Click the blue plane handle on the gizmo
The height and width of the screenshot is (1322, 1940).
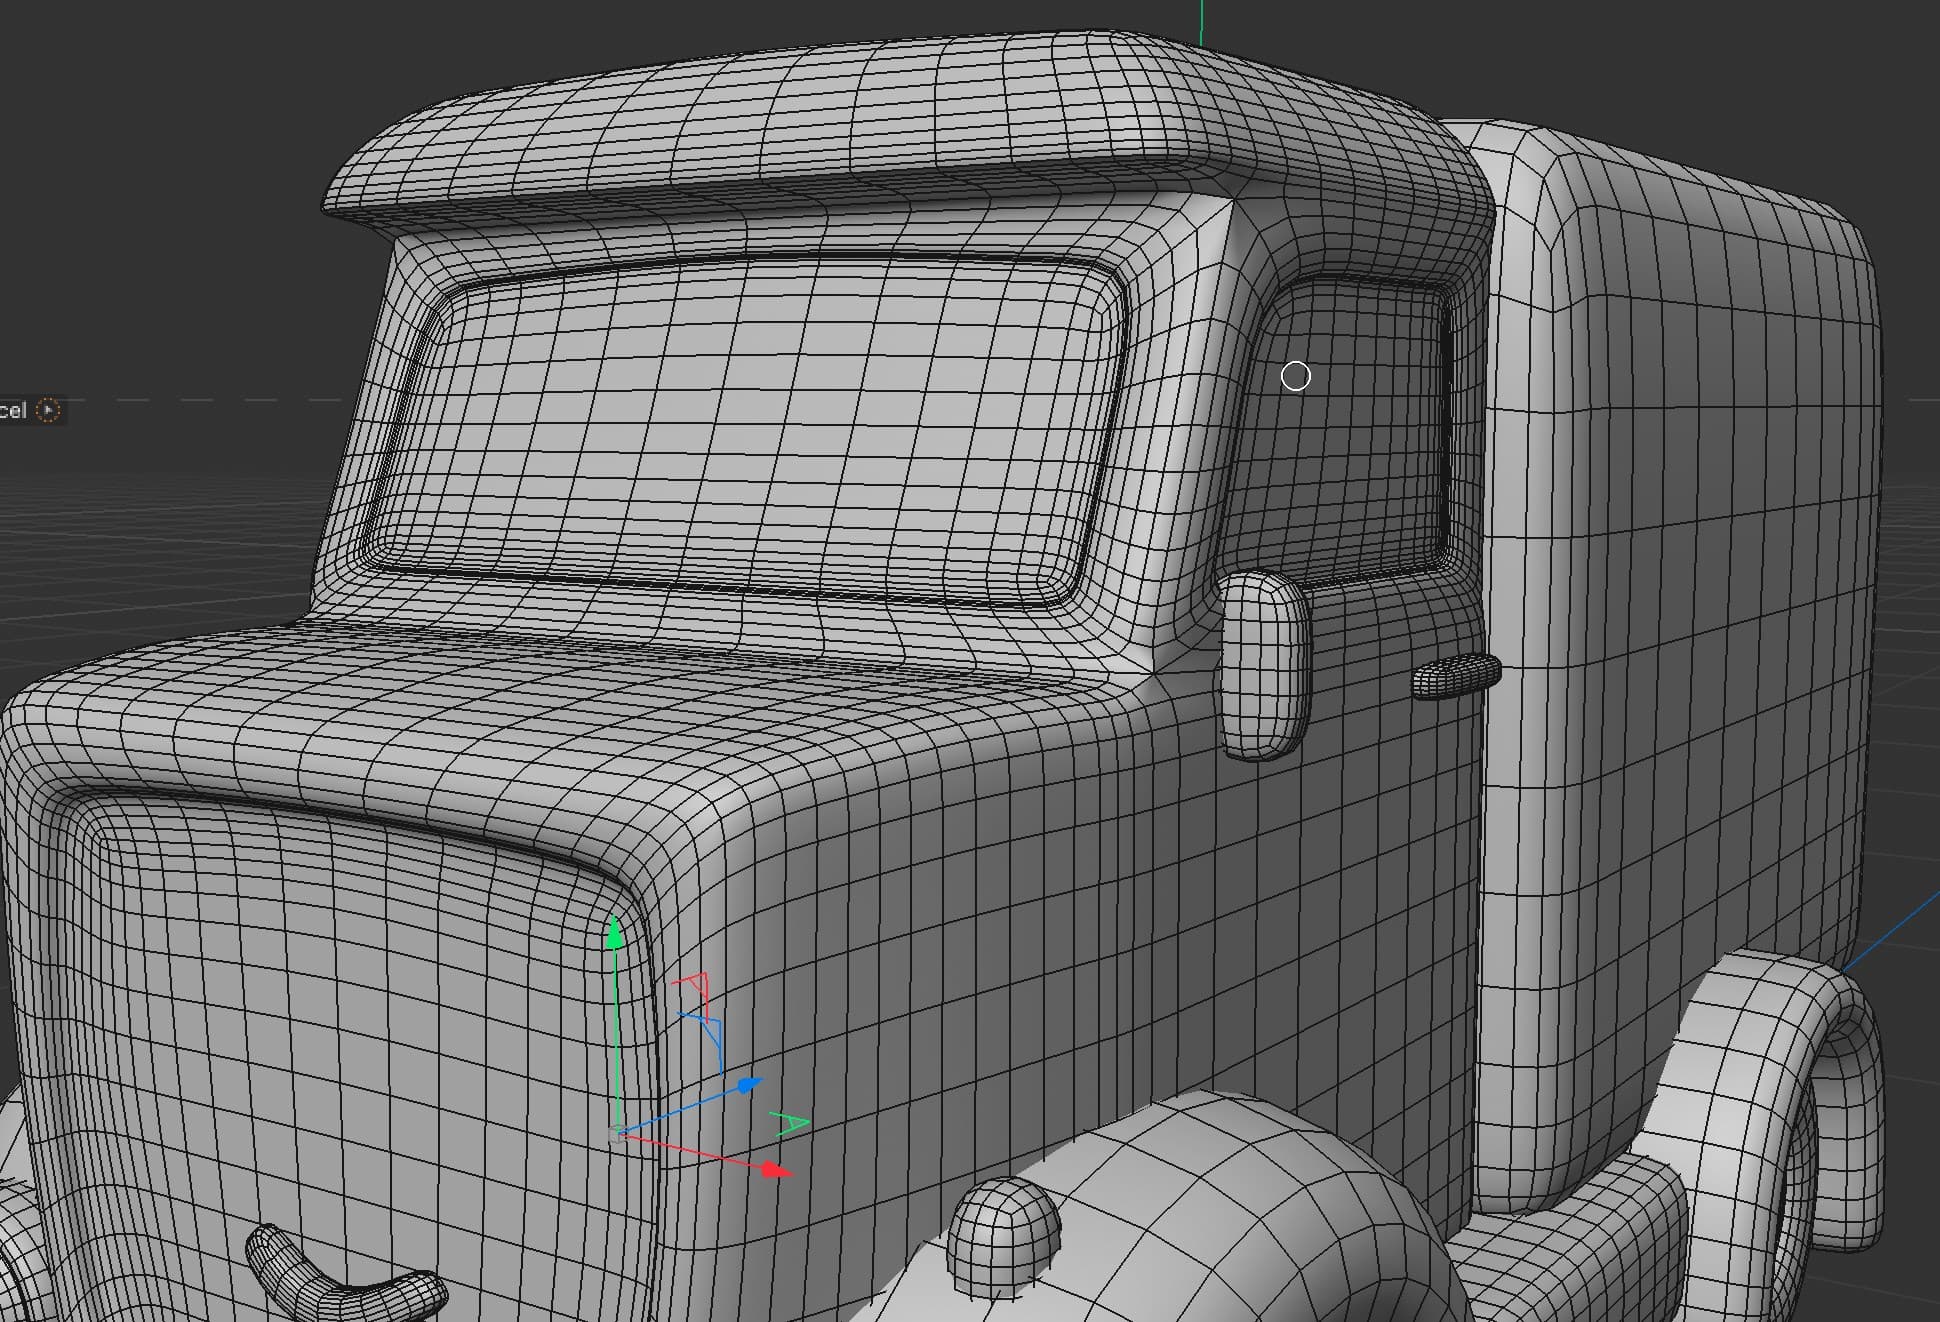pos(710,1030)
